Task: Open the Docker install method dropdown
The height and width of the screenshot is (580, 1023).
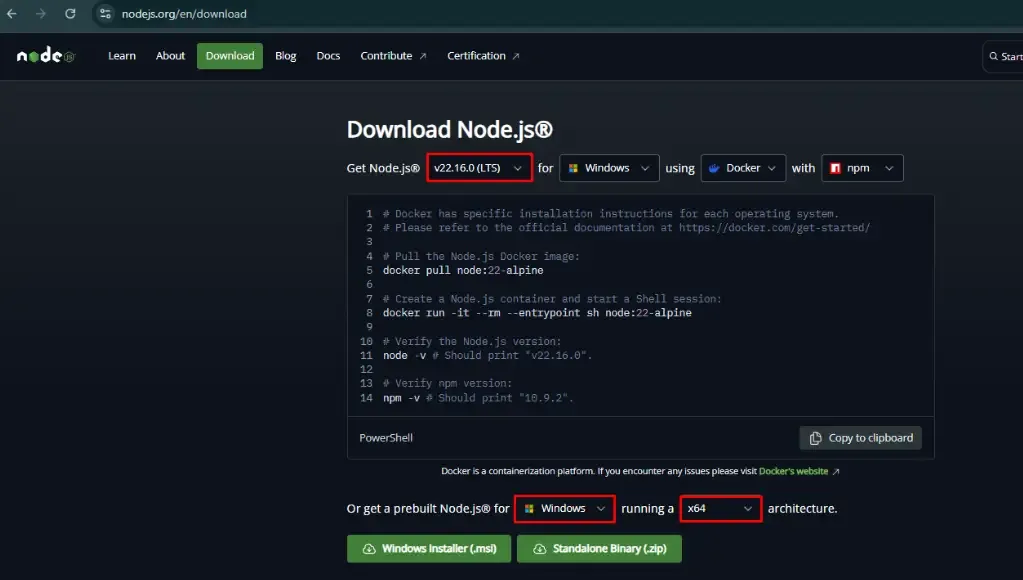Action: (x=743, y=168)
